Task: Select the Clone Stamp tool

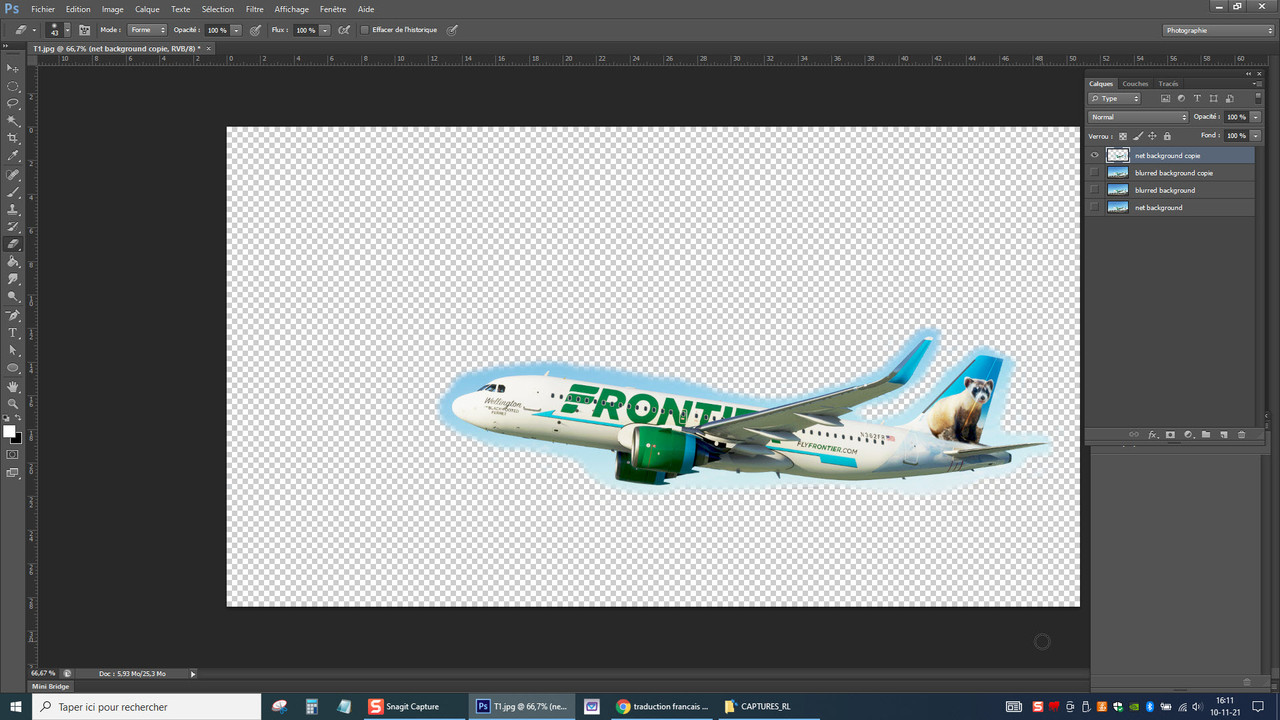Action: coord(13,210)
